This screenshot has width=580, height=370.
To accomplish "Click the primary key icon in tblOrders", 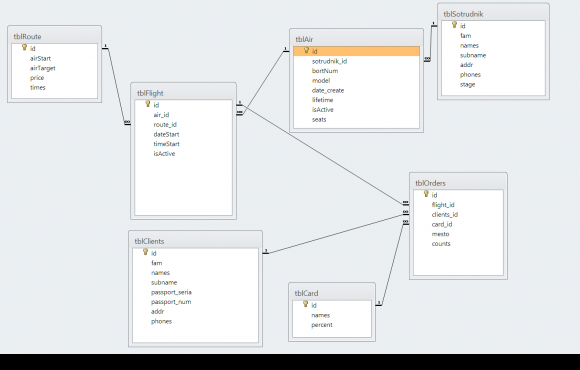I will [x=426, y=194].
